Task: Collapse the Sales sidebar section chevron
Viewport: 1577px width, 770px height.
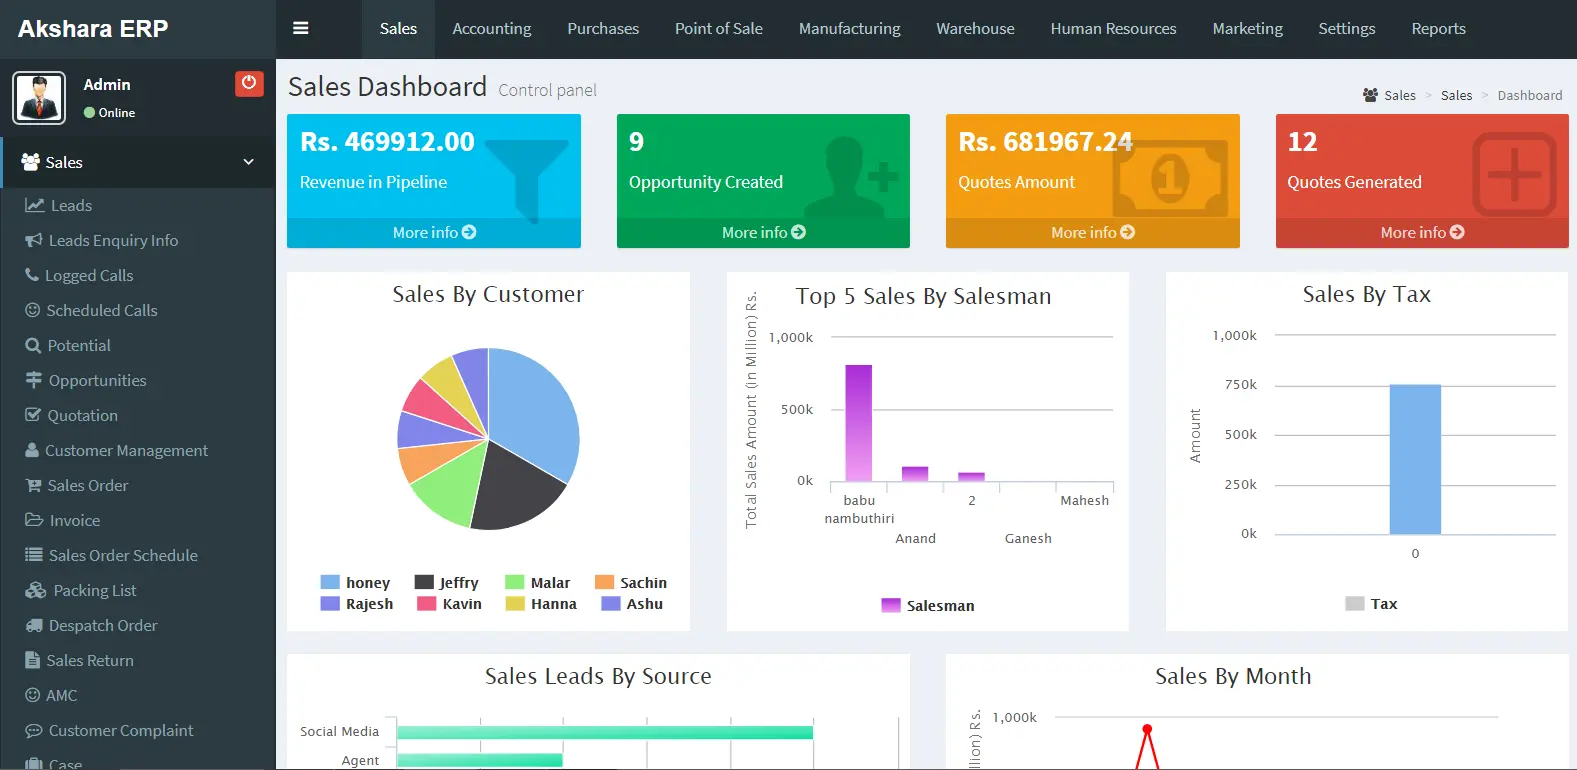Action: pos(248,162)
